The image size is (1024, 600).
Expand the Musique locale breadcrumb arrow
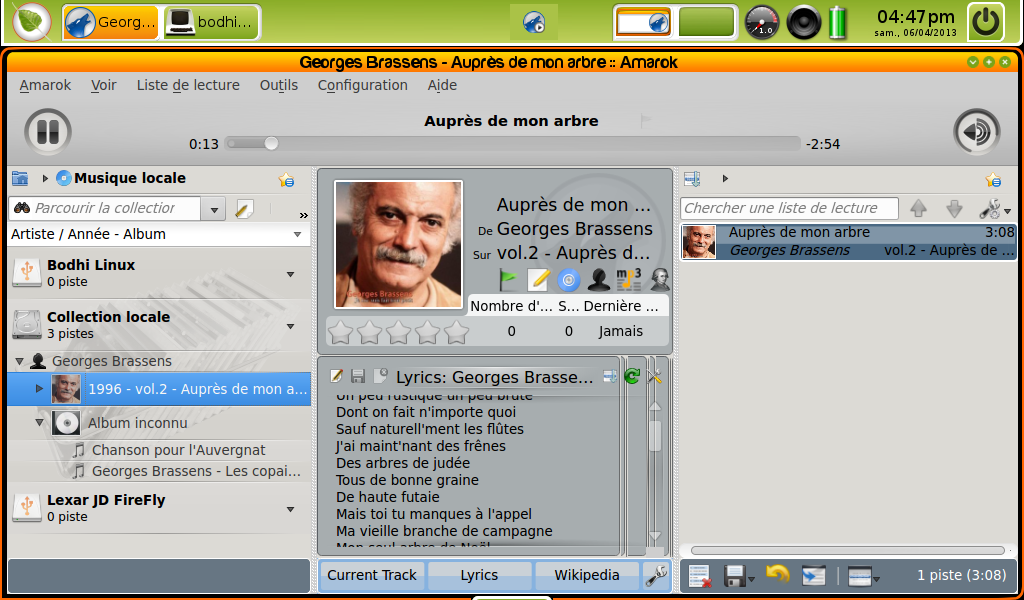[x=45, y=178]
